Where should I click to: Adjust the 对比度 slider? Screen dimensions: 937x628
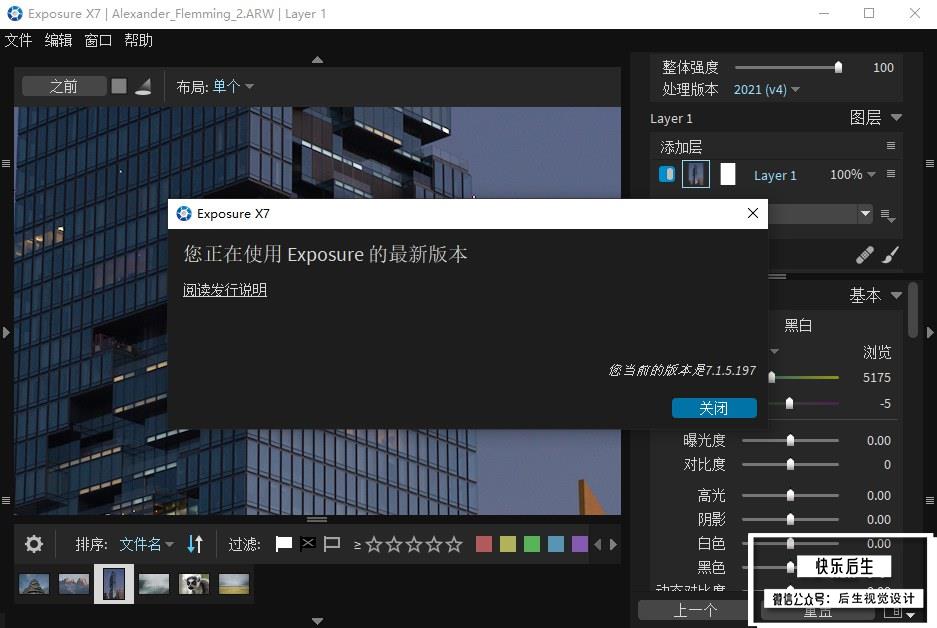click(x=790, y=464)
